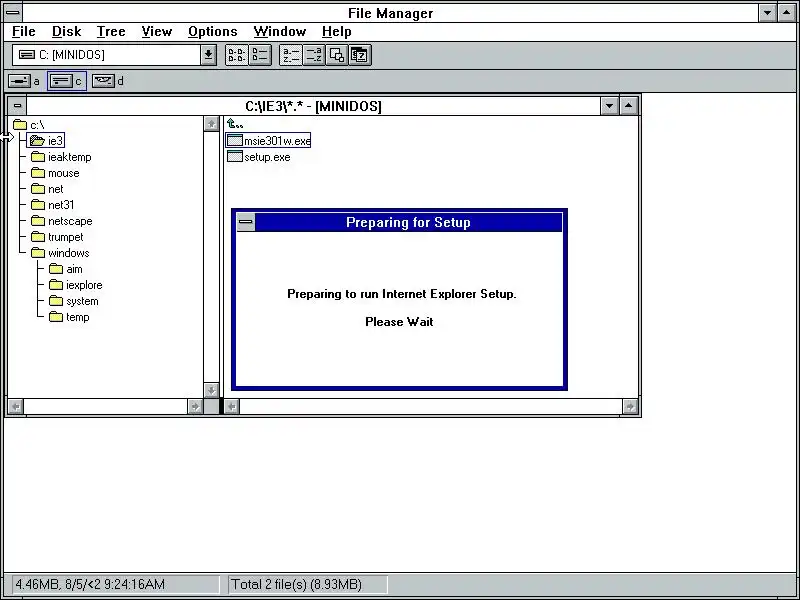Select the setup.exe file
The image size is (800, 600).
[x=259, y=157]
